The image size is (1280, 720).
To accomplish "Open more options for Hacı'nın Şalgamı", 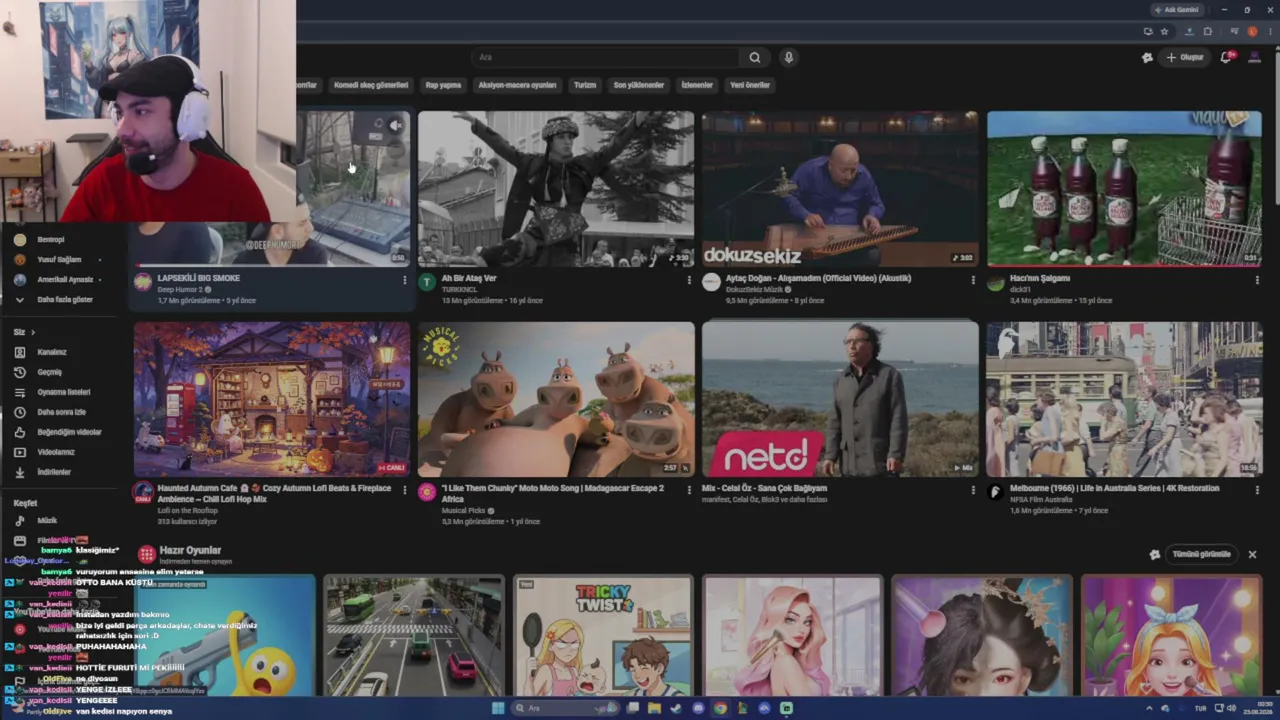I will (1256, 280).
